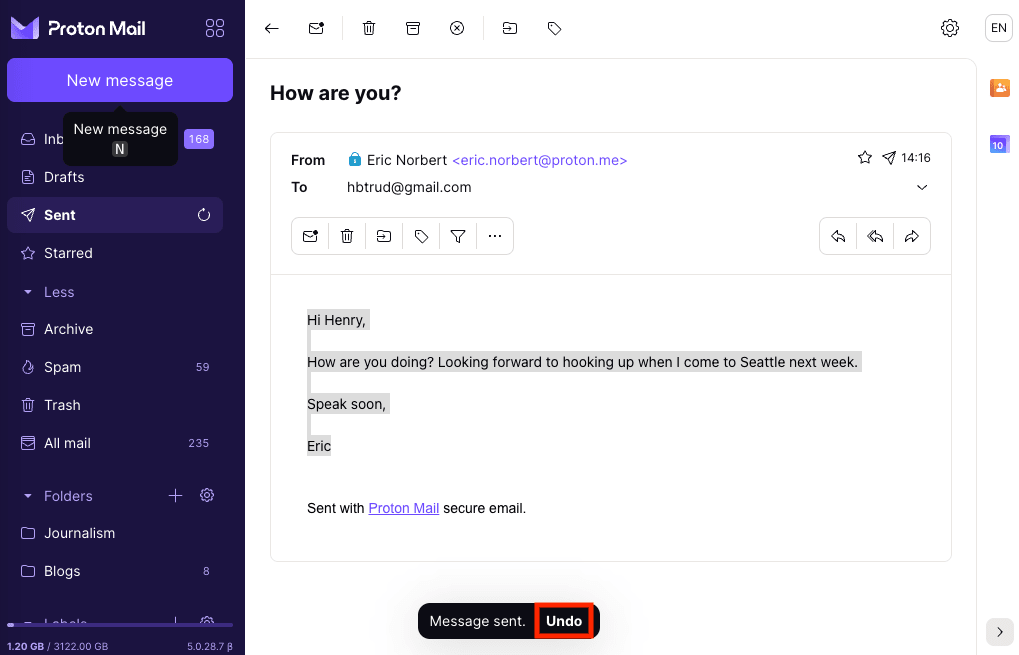Expand the message details chevron
Image resolution: width=1019 pixels, height=655 pixels.
[921, 187]
